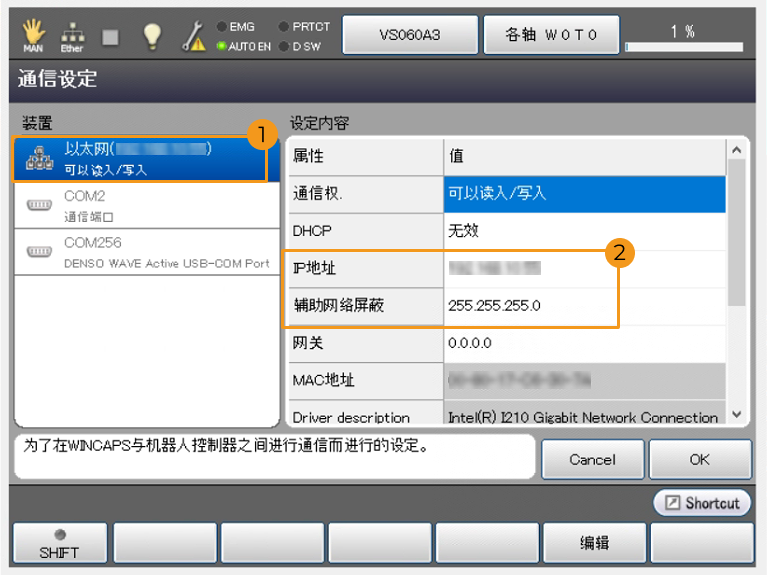Click the MAN manual mode hand icon
The width and height of the screenshot is (767, 575).
(x=33, y=36)
